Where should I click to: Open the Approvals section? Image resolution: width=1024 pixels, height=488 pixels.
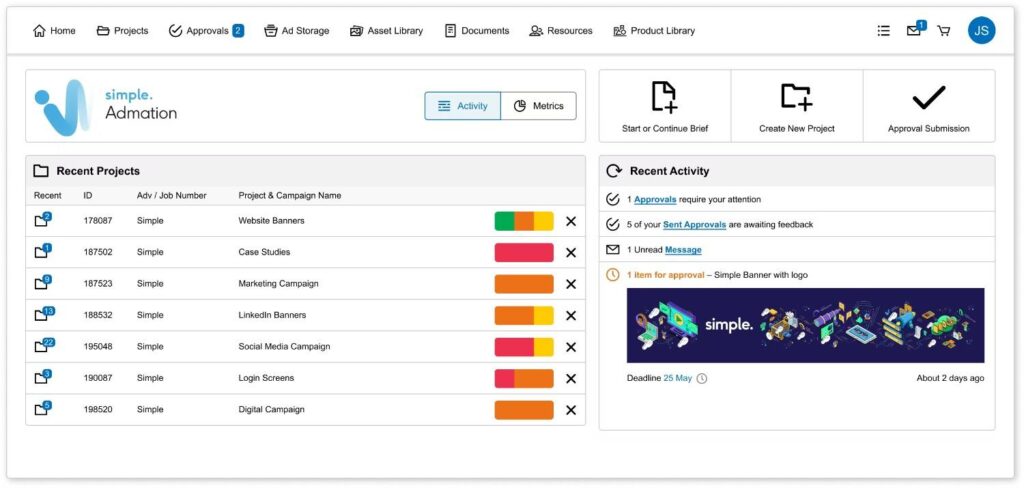[x=206, y=31]
